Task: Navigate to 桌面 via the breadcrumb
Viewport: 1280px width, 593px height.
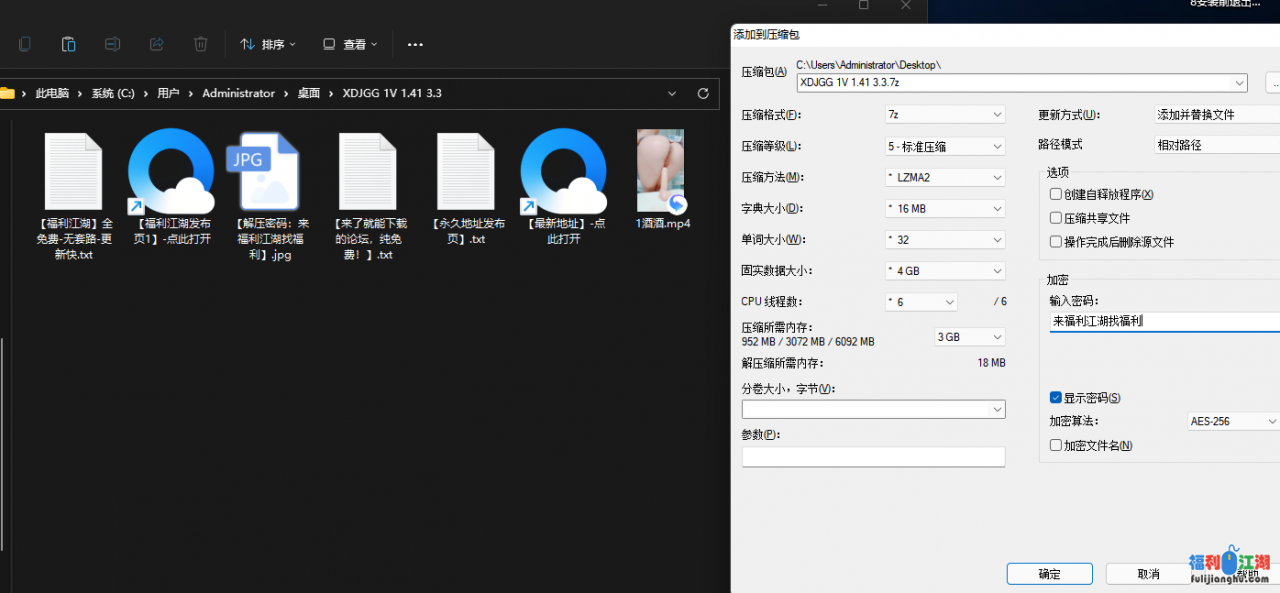Action: [x=308, y=93]
